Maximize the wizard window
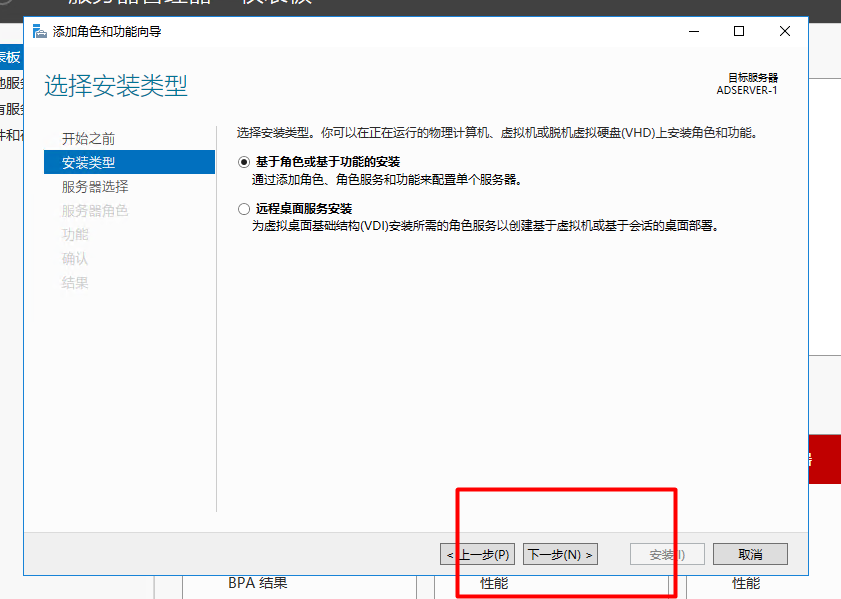This screenshot has height=599, width=841. (x=739, y=32)
